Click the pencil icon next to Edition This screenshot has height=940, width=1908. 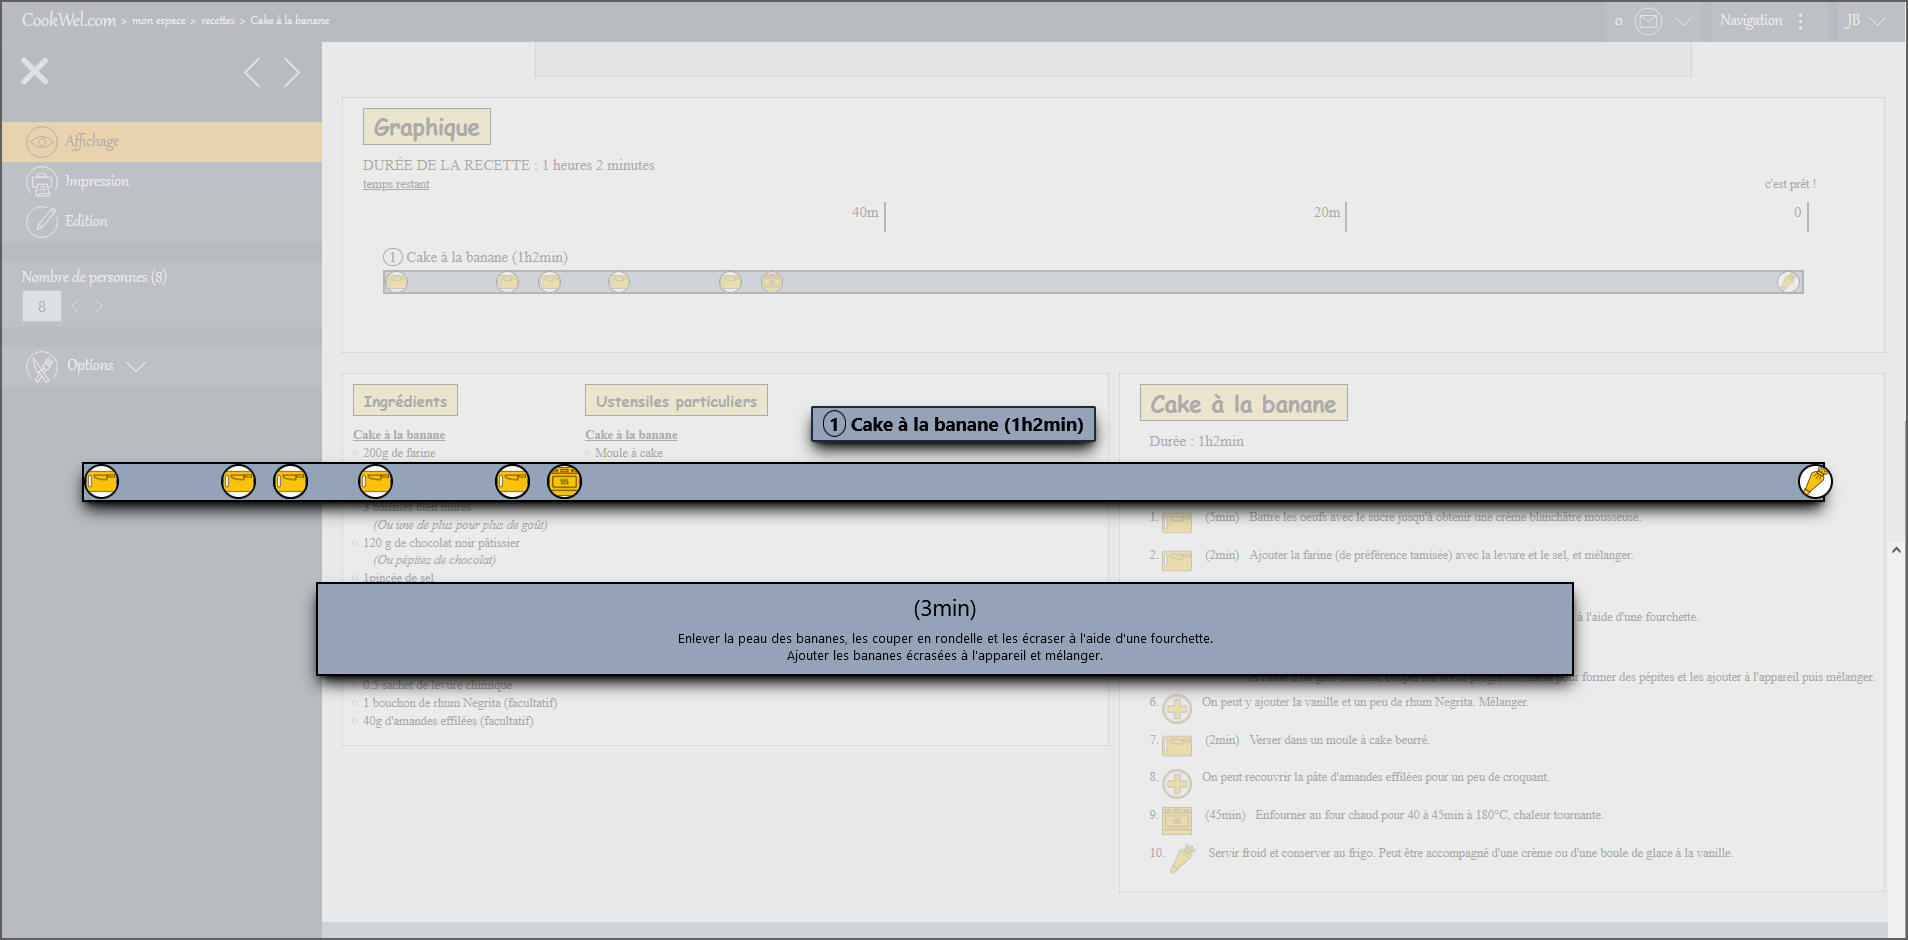pos(42,221)
